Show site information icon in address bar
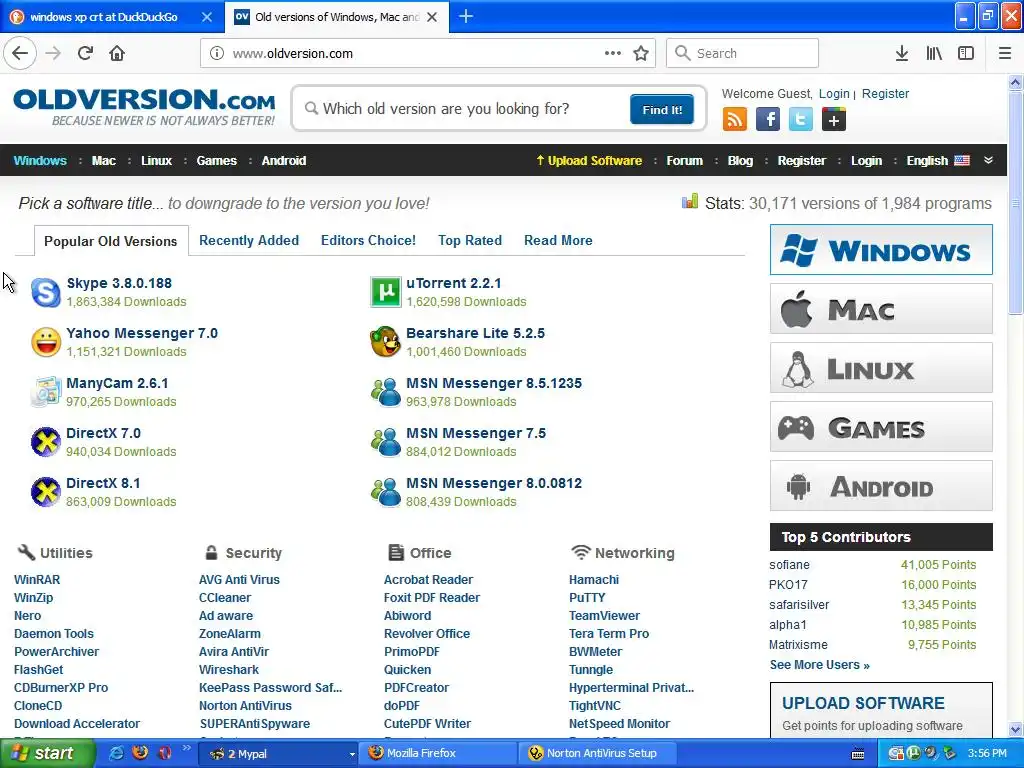 tap(217, 54)
